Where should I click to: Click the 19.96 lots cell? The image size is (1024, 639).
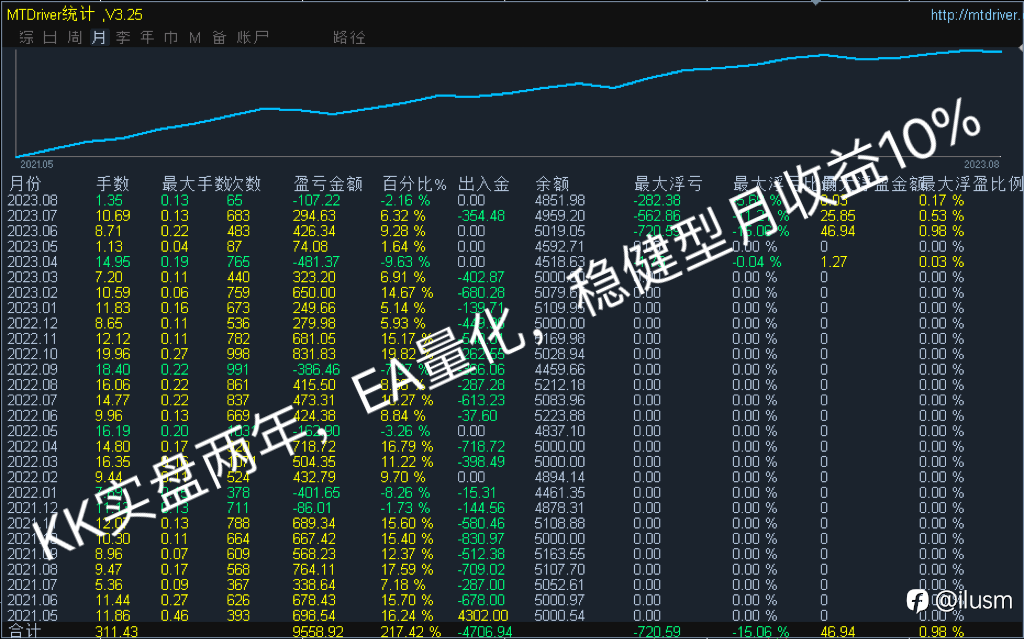coord(112,354)
